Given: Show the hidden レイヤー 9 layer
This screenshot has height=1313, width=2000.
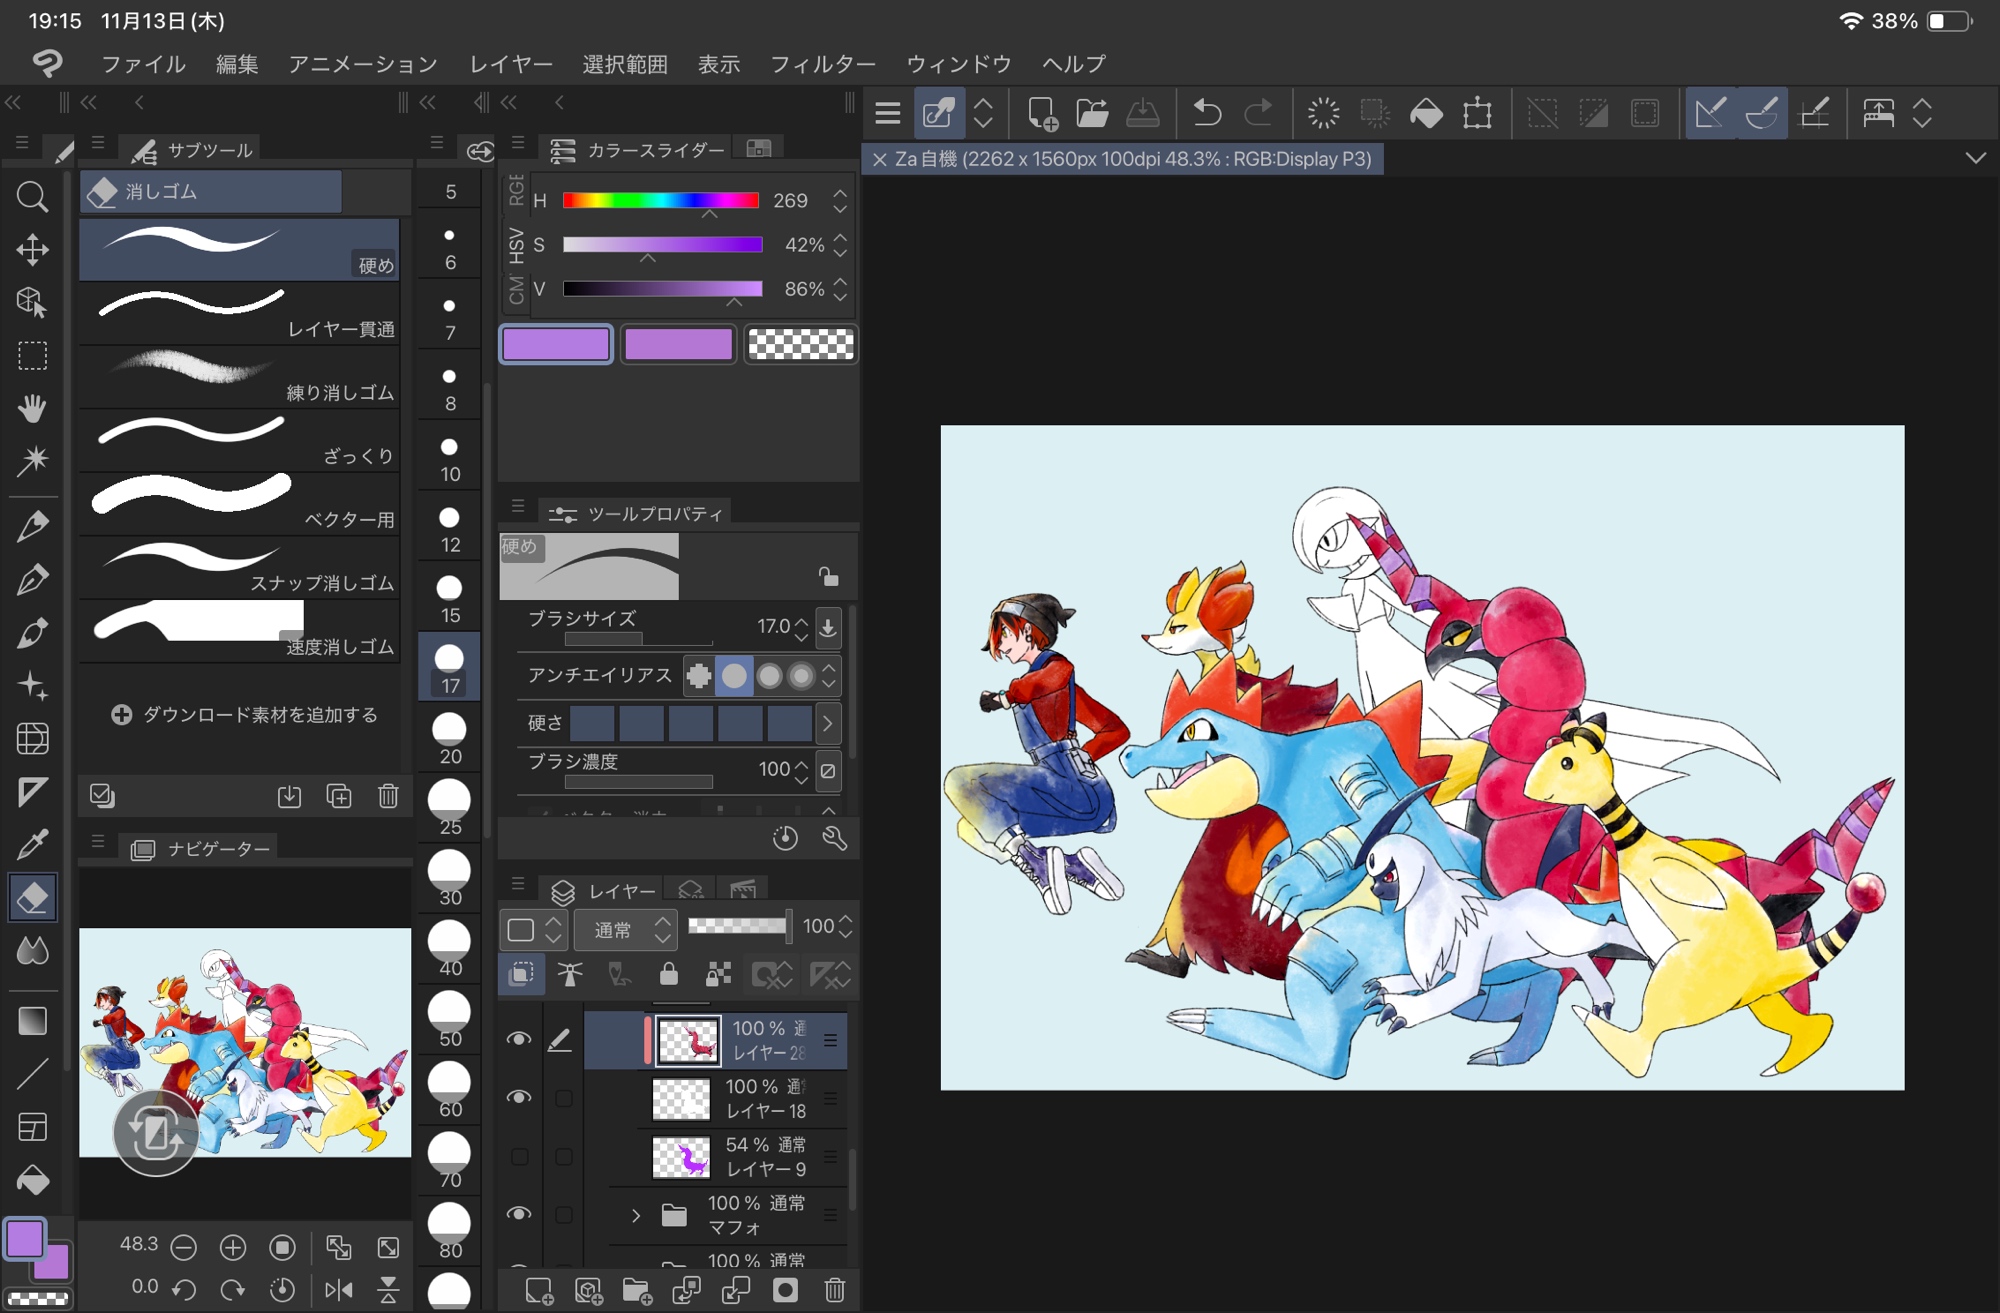Looking at the screenshot, I should click(518, 1156).
